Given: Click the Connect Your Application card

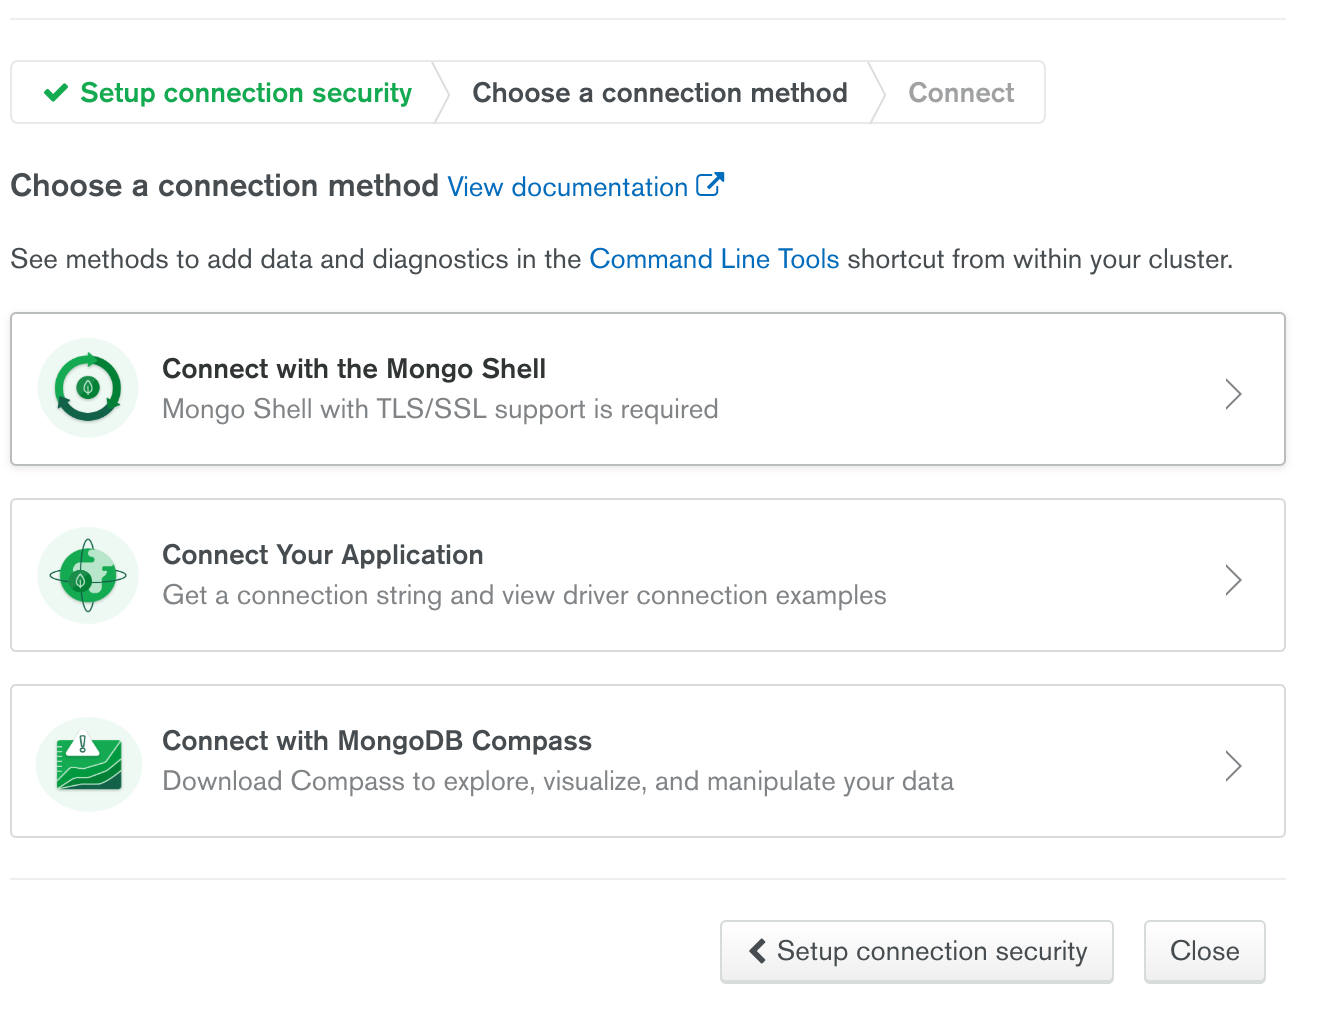Looking at the screenshot, I should pos(648,574).
